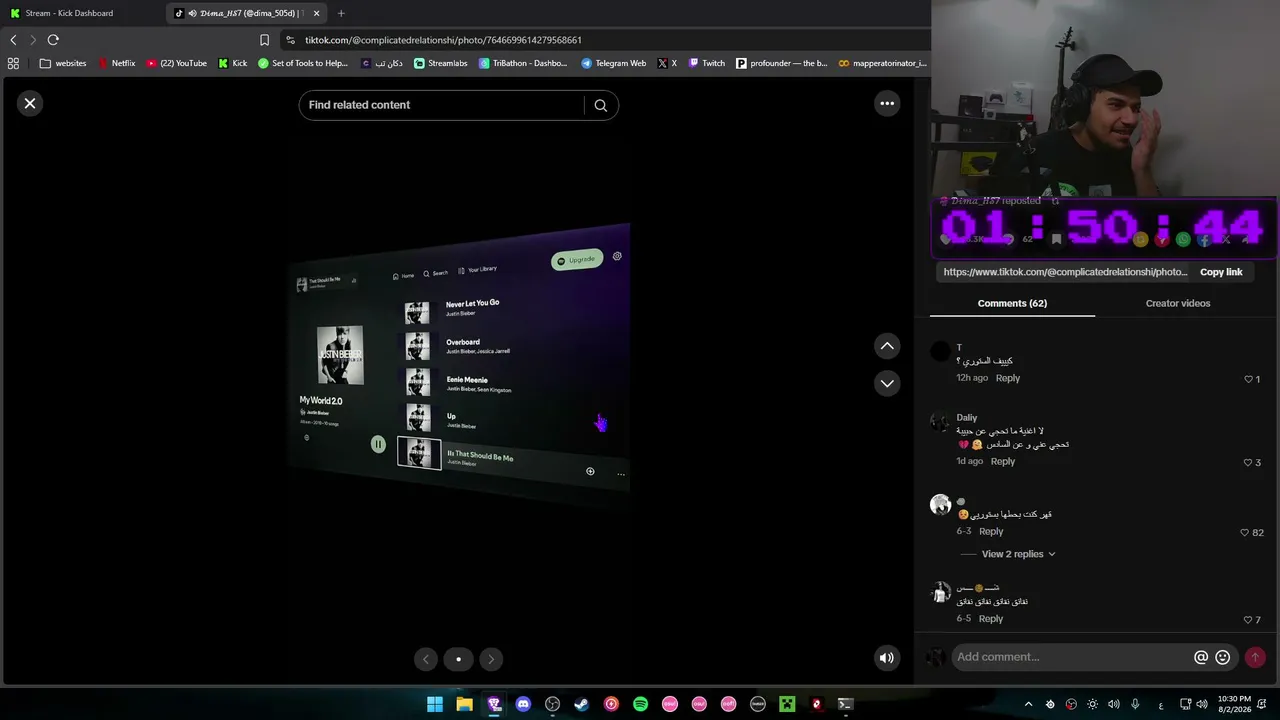Like Daliy's comment with heart
The height and width of the screenshot is (720, 1280).
click(x=1248, y=462)
